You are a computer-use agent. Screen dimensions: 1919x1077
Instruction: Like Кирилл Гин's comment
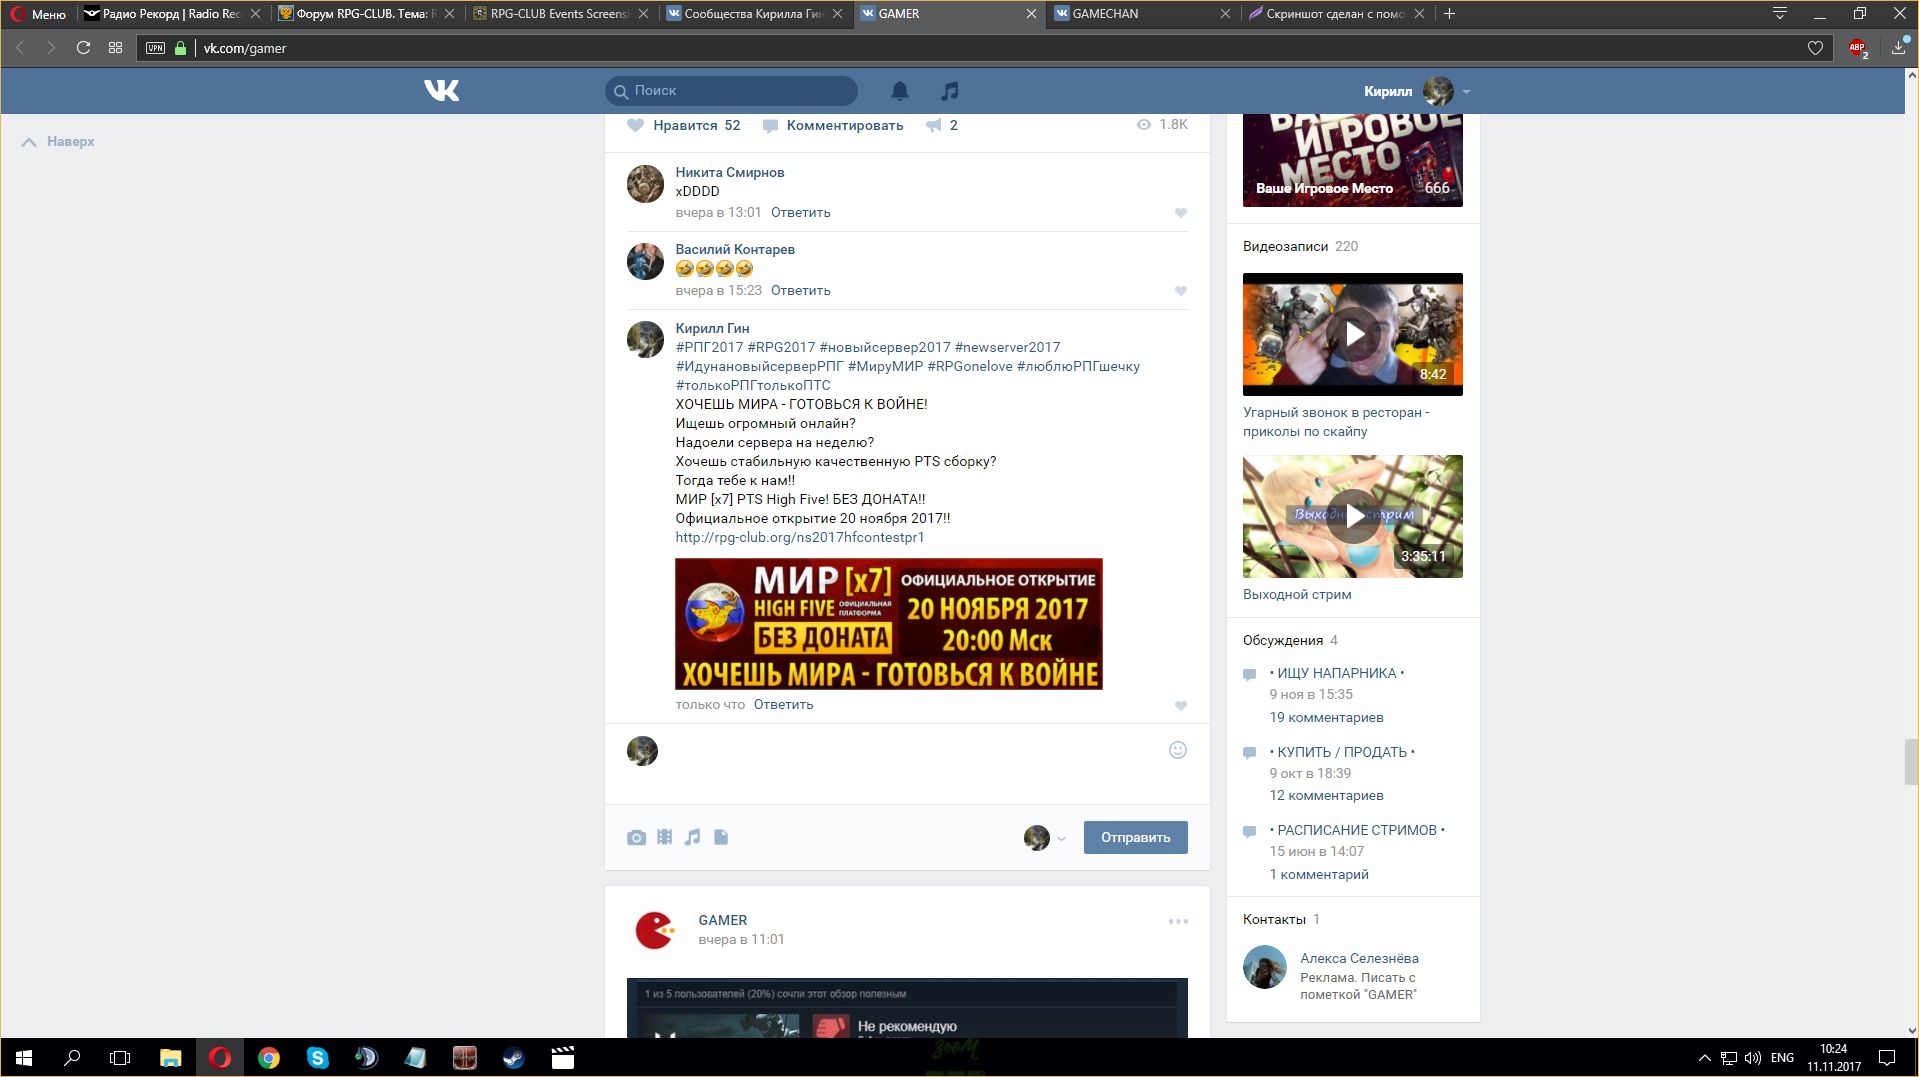(1180, 706)
